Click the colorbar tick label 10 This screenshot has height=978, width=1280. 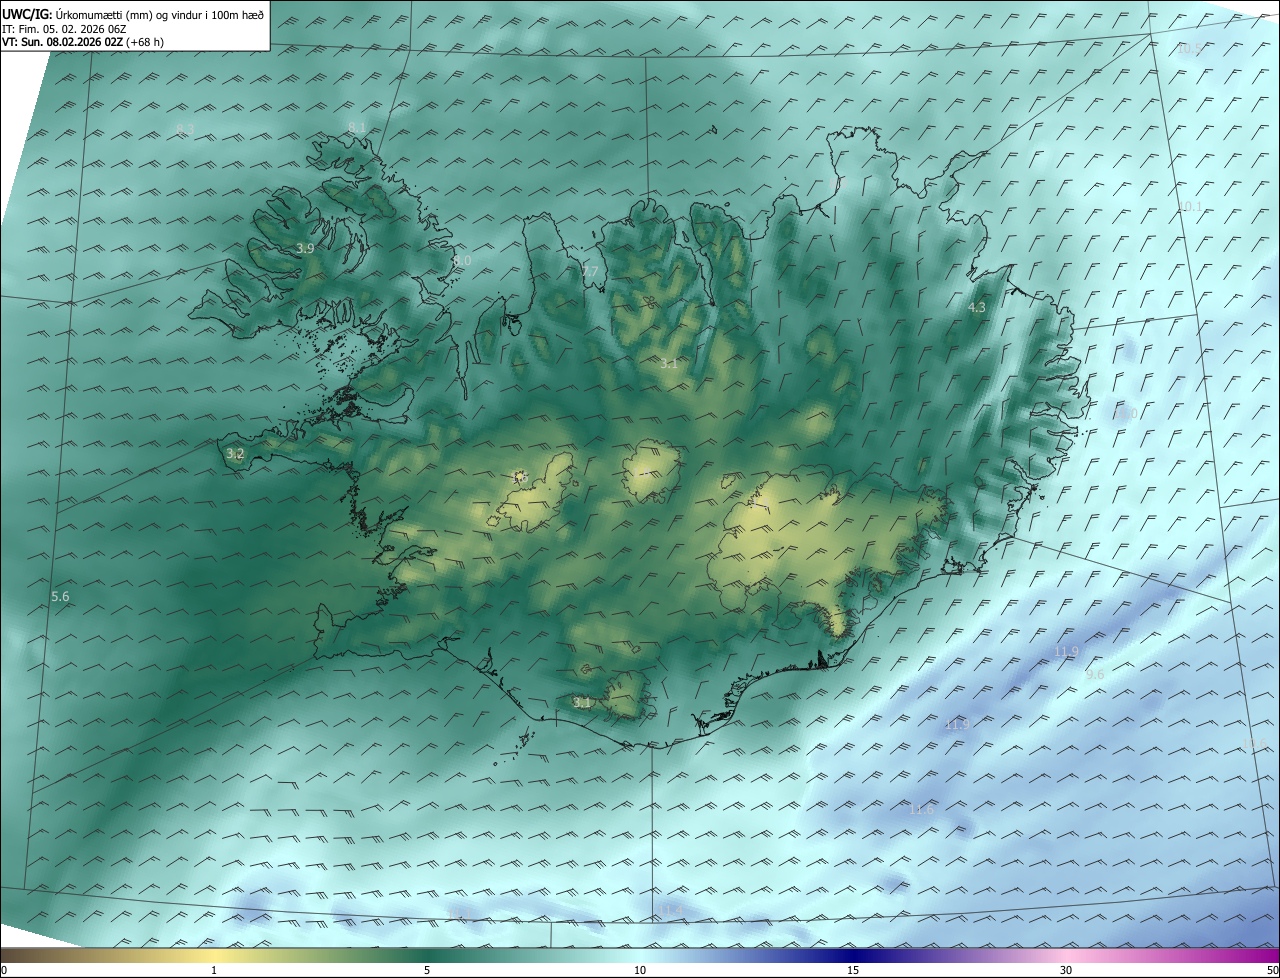click(x=640, y=971)
